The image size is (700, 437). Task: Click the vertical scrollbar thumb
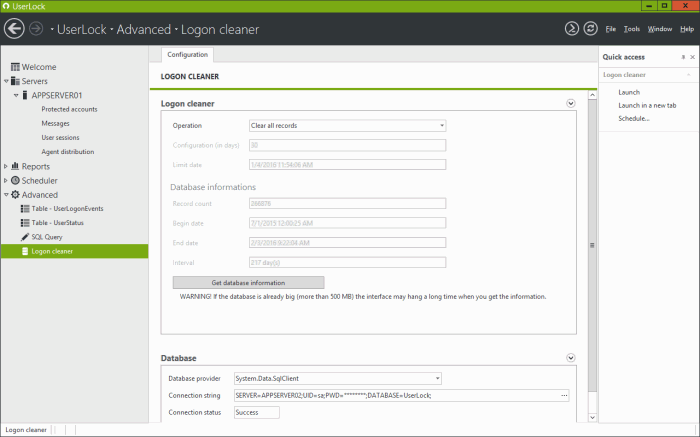coord(592,246)
